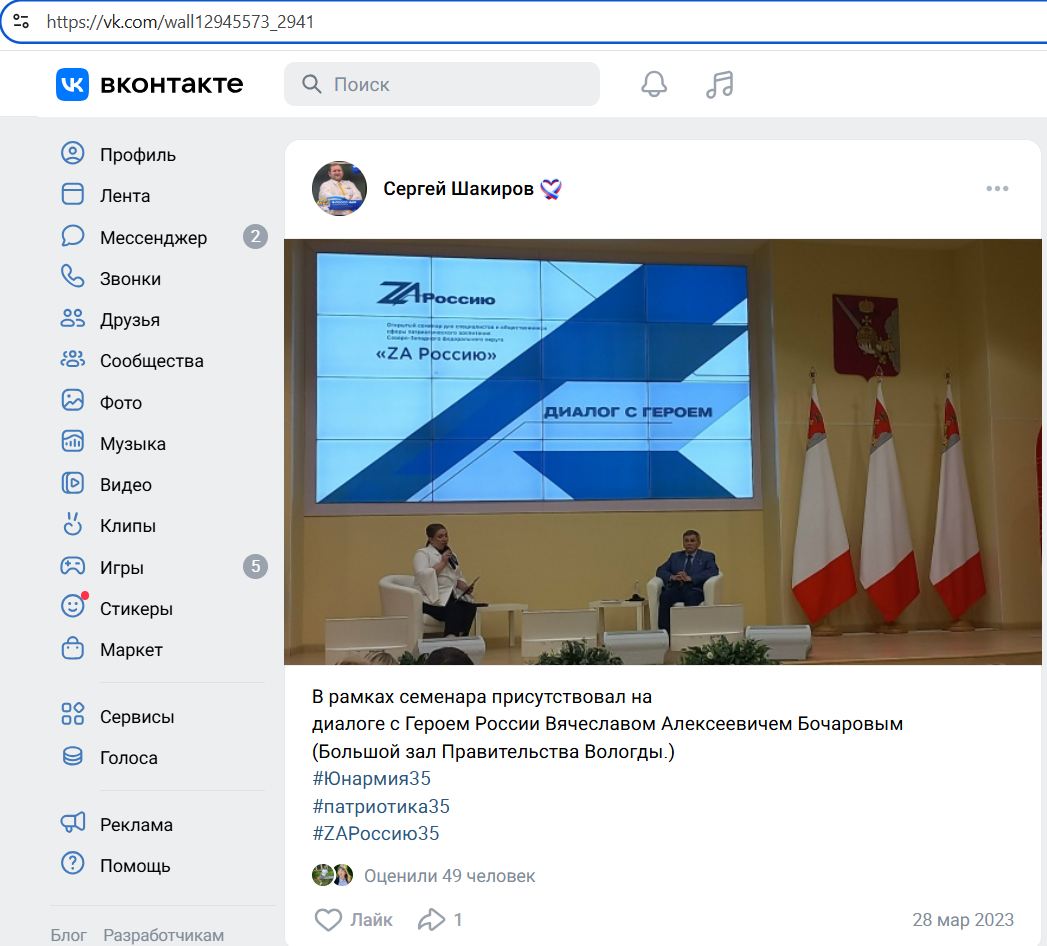Viewport: 1047px width, 946px height.
Task: Click the Стикеры smiley icon
Action: (x=73, y=608)
